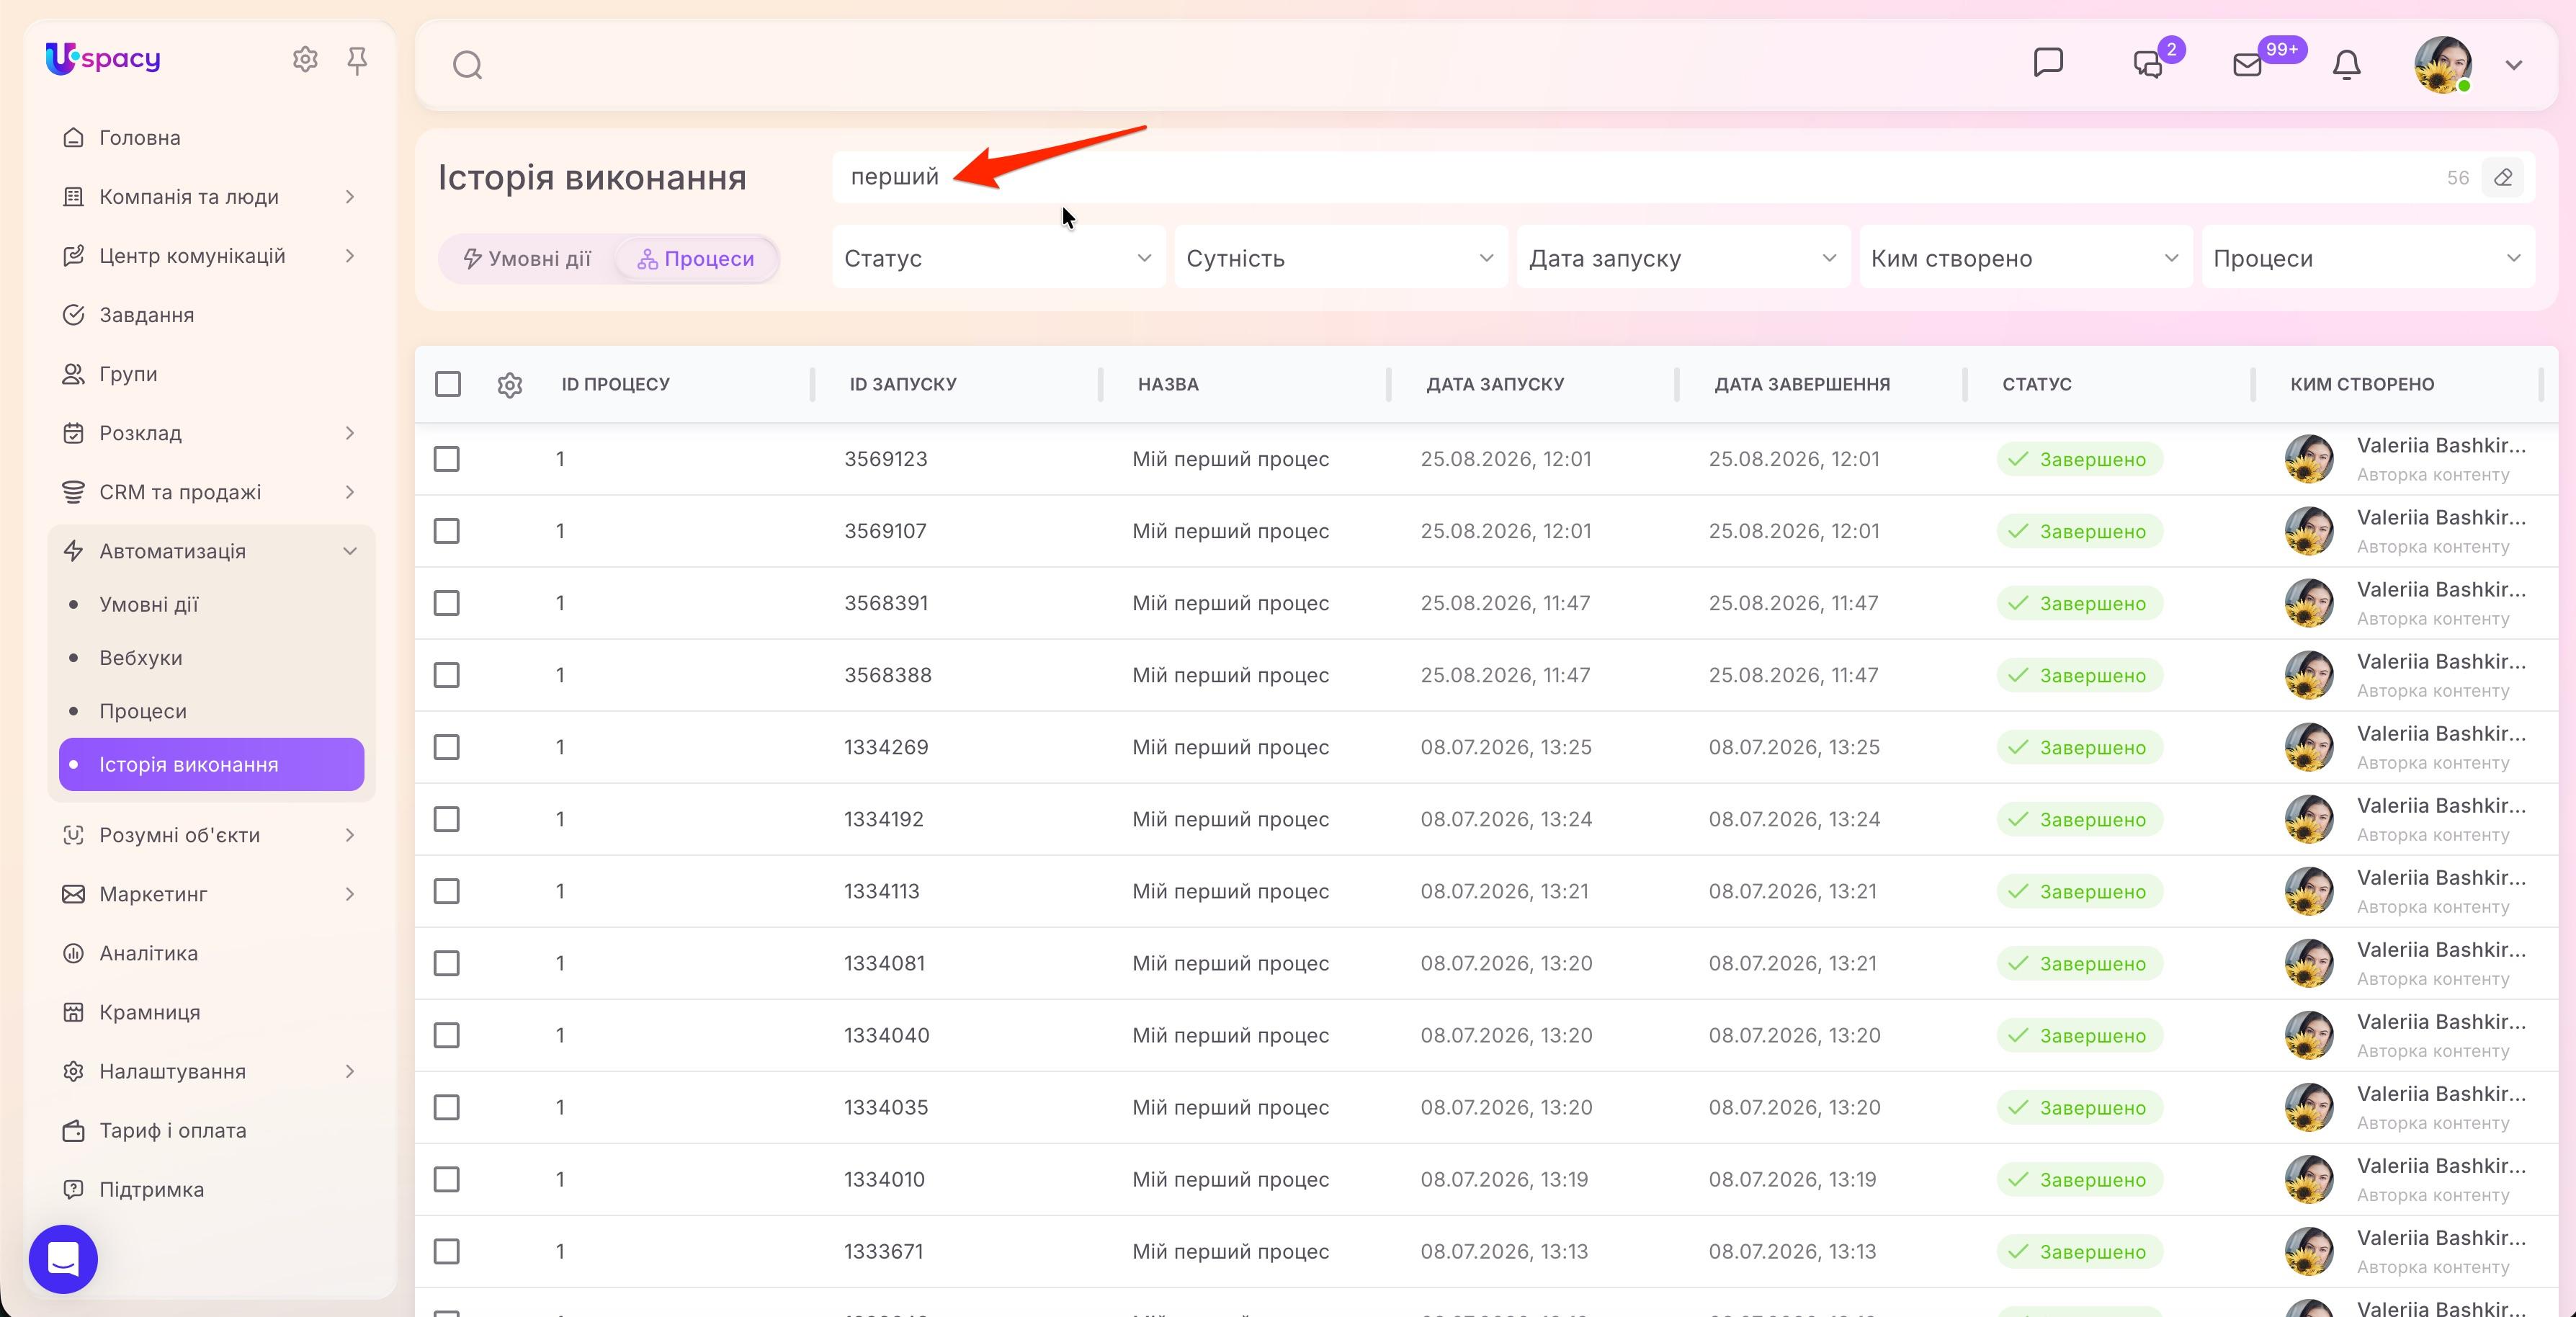
Task: Open the notifications bell
Action: (x=2346, y=65)
